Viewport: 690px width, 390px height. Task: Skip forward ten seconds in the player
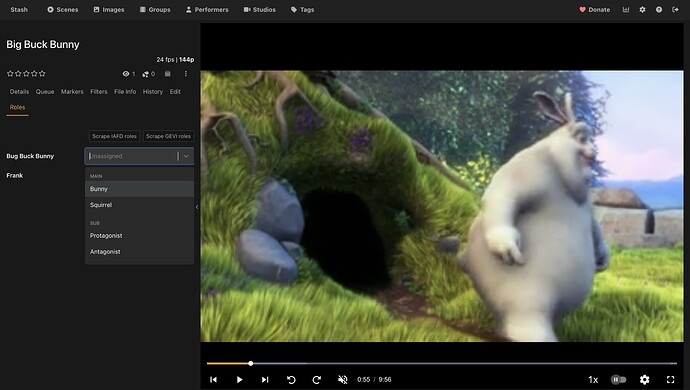(x=316, y=379)
